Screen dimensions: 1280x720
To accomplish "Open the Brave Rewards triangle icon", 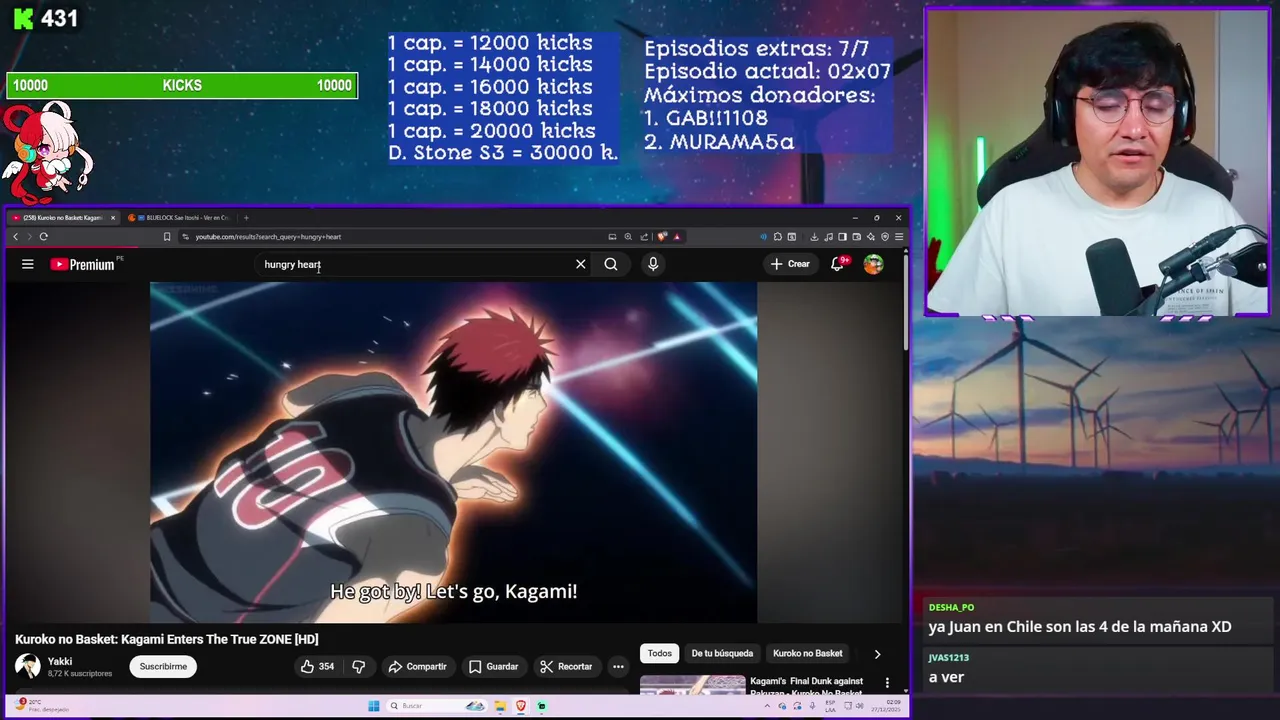I will tap(677, 237).
